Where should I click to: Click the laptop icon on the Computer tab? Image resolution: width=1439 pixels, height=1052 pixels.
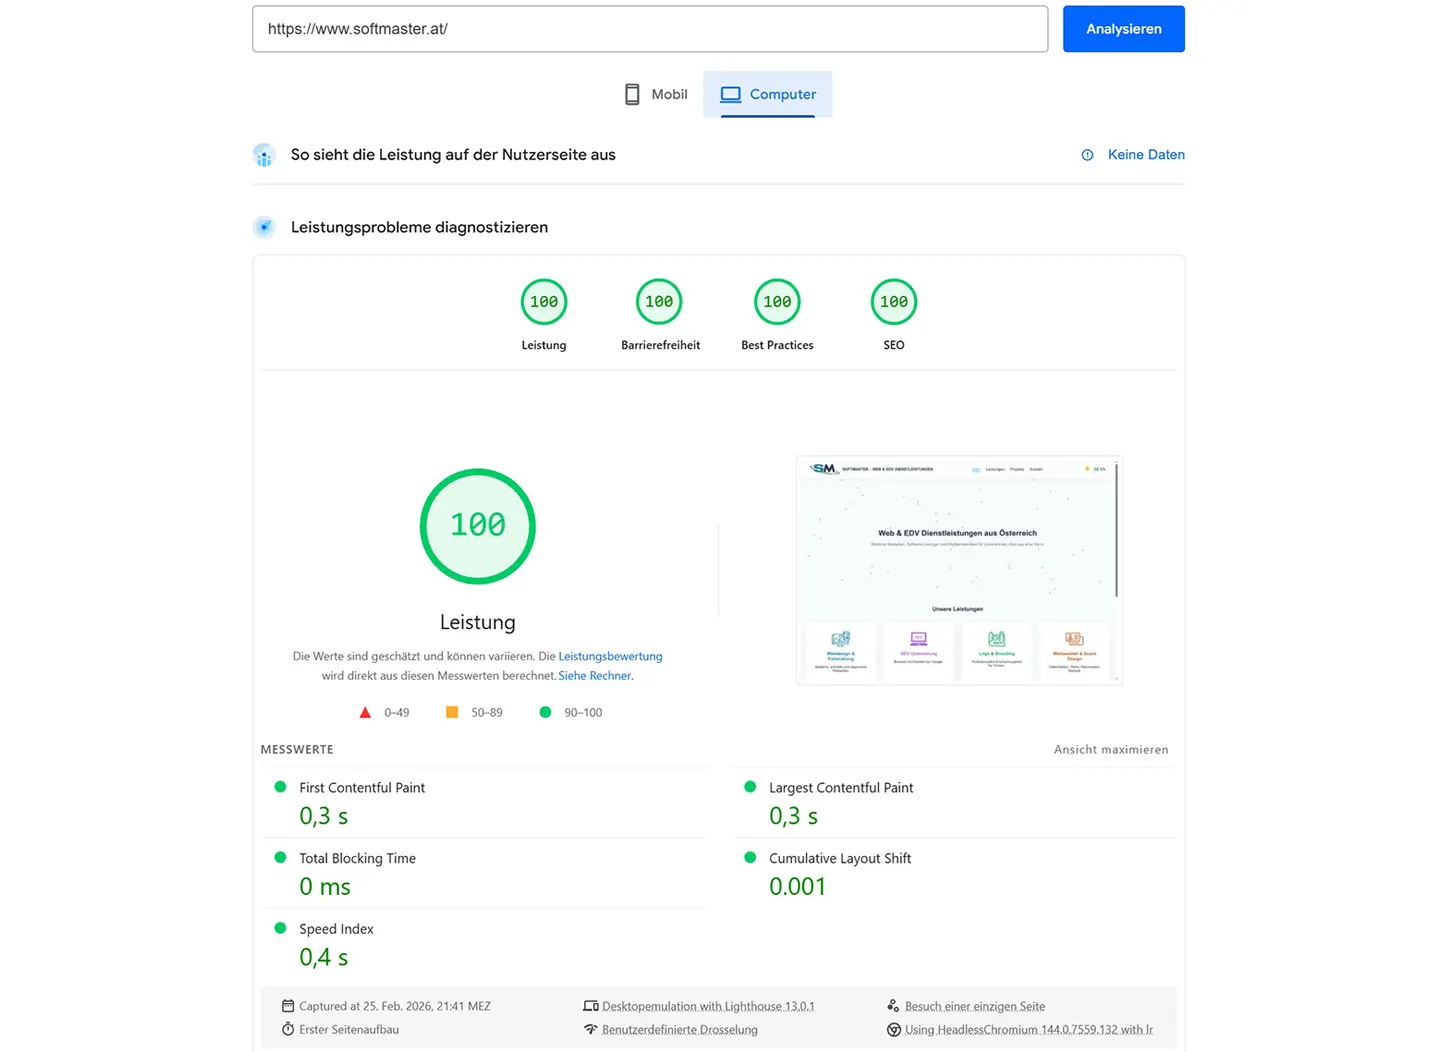731,93
